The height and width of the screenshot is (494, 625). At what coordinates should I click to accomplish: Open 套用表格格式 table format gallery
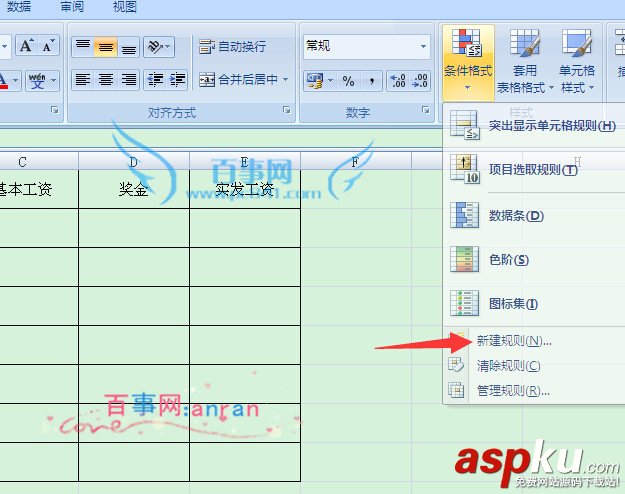point(525,62)
